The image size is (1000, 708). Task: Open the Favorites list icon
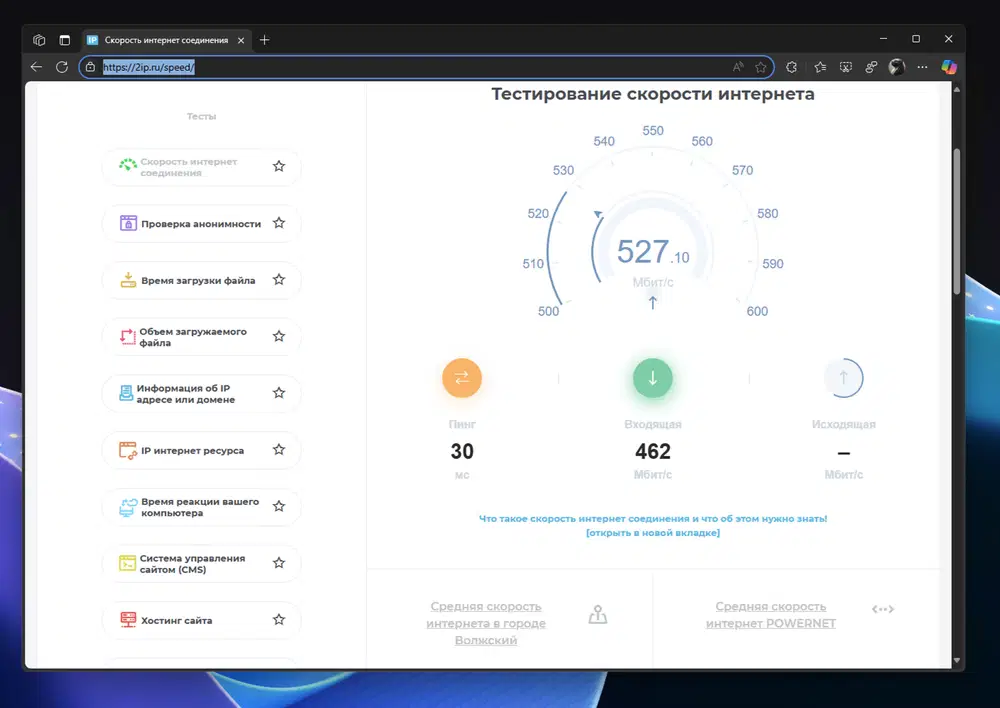click(x=820, y=67)
